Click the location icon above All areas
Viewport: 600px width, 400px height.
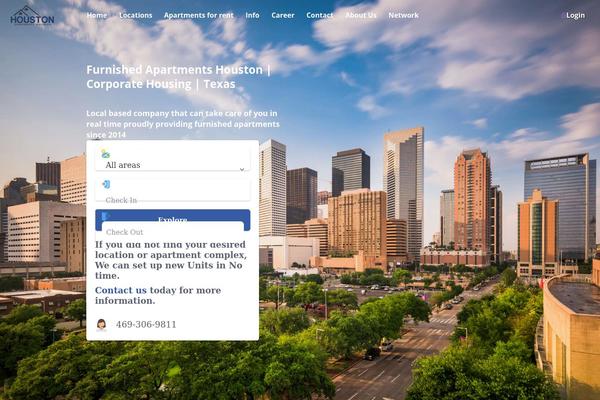[x=105, y=154]
